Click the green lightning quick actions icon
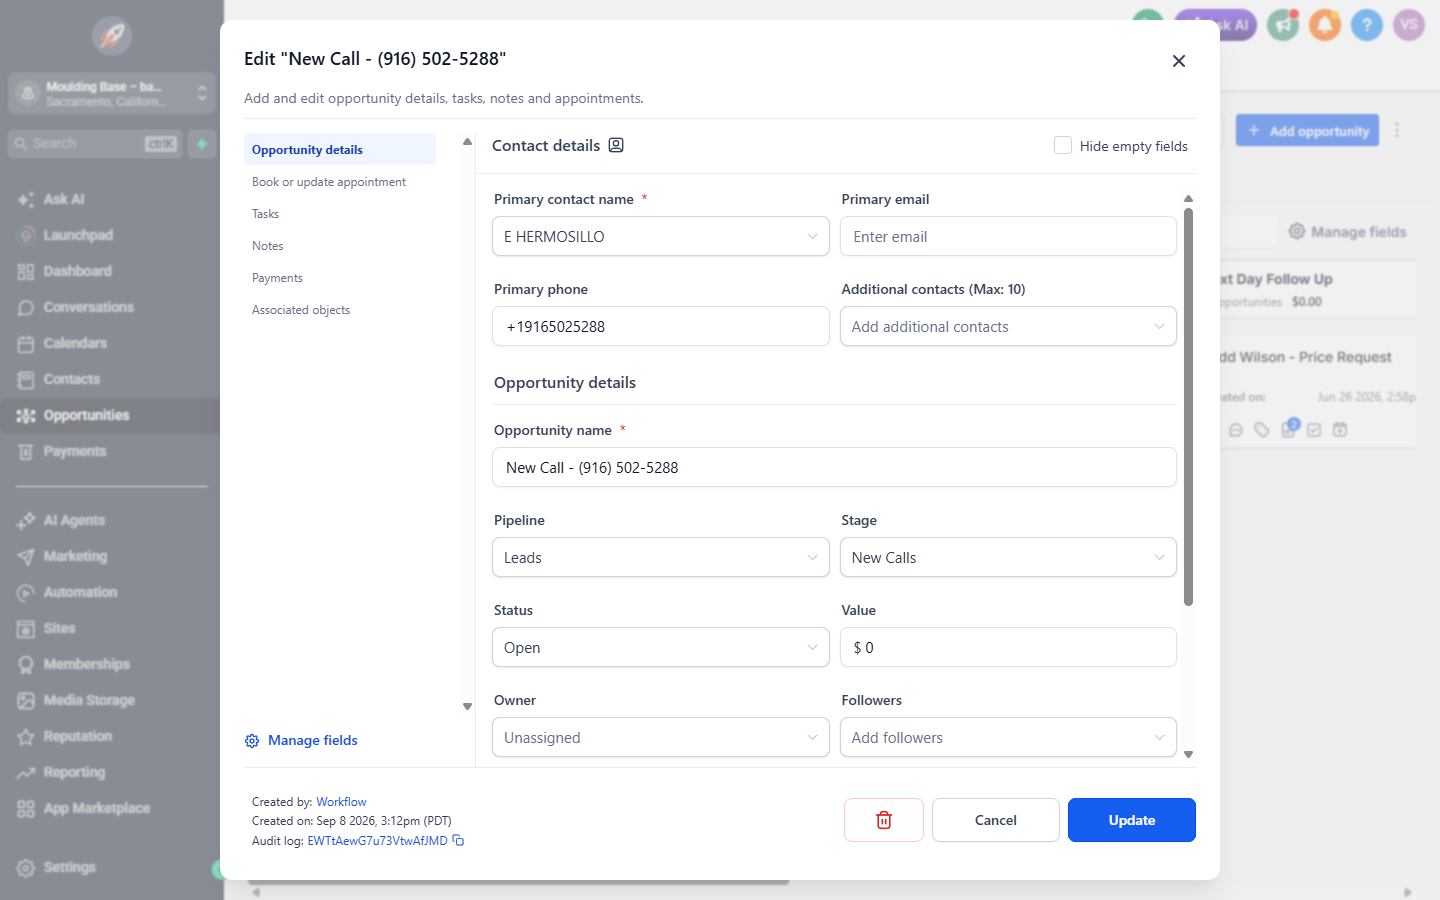This screenshot has height=900, width=1440. tap(202, 144)
